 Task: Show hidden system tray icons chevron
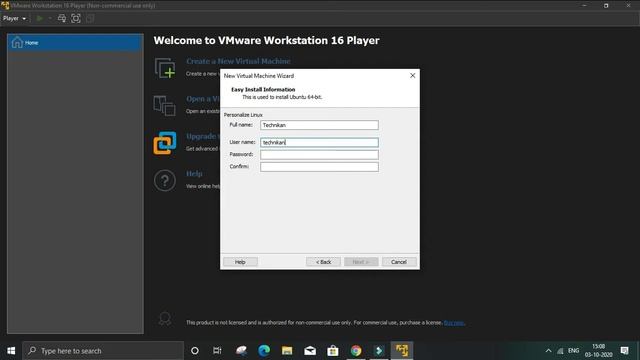(548, 351)
